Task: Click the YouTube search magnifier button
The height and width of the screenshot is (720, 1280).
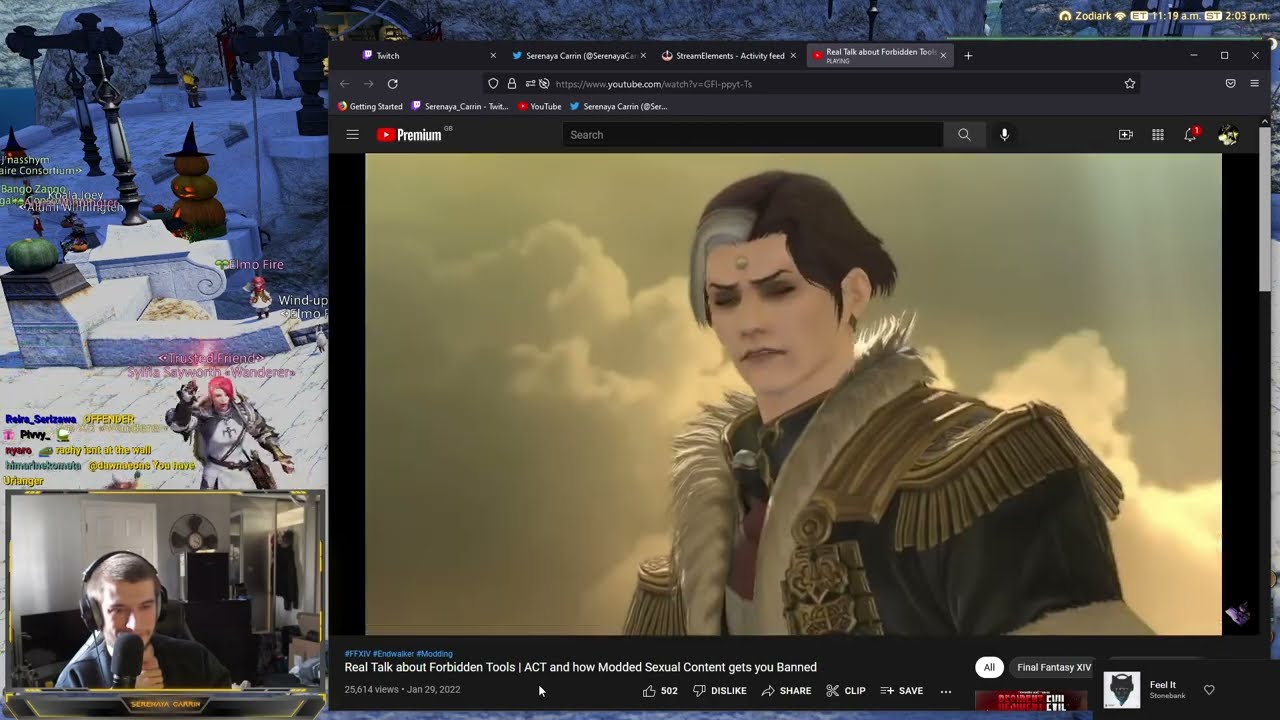Action: click(x=964, y=134)
